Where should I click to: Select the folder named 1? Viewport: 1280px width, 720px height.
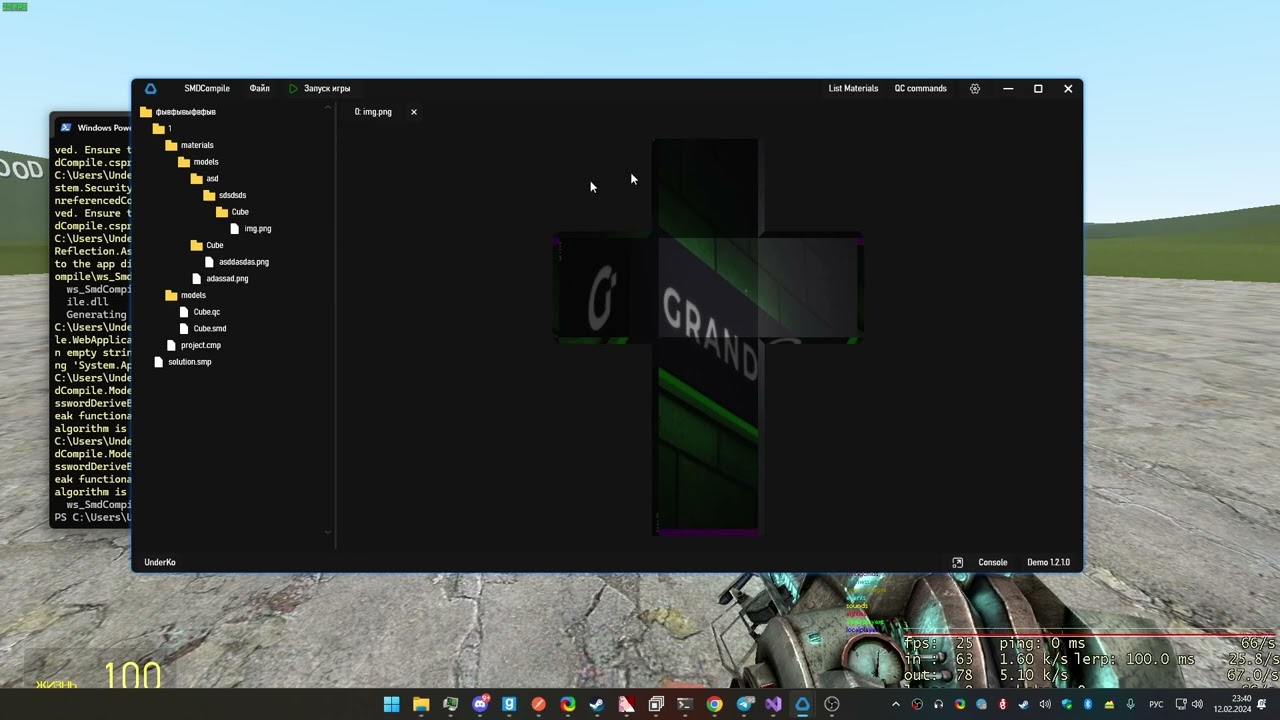(x=162, y=128)
